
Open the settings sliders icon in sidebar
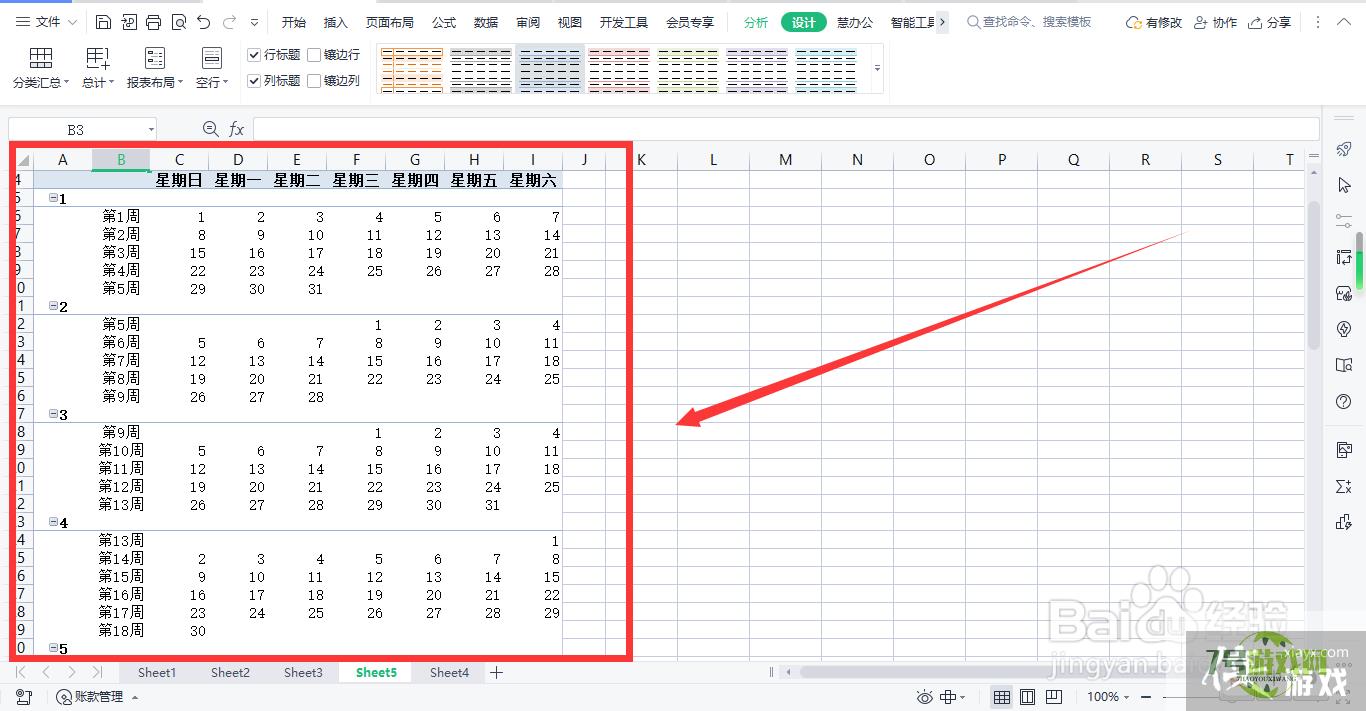pyautogui.click(x=1344, y=221)
